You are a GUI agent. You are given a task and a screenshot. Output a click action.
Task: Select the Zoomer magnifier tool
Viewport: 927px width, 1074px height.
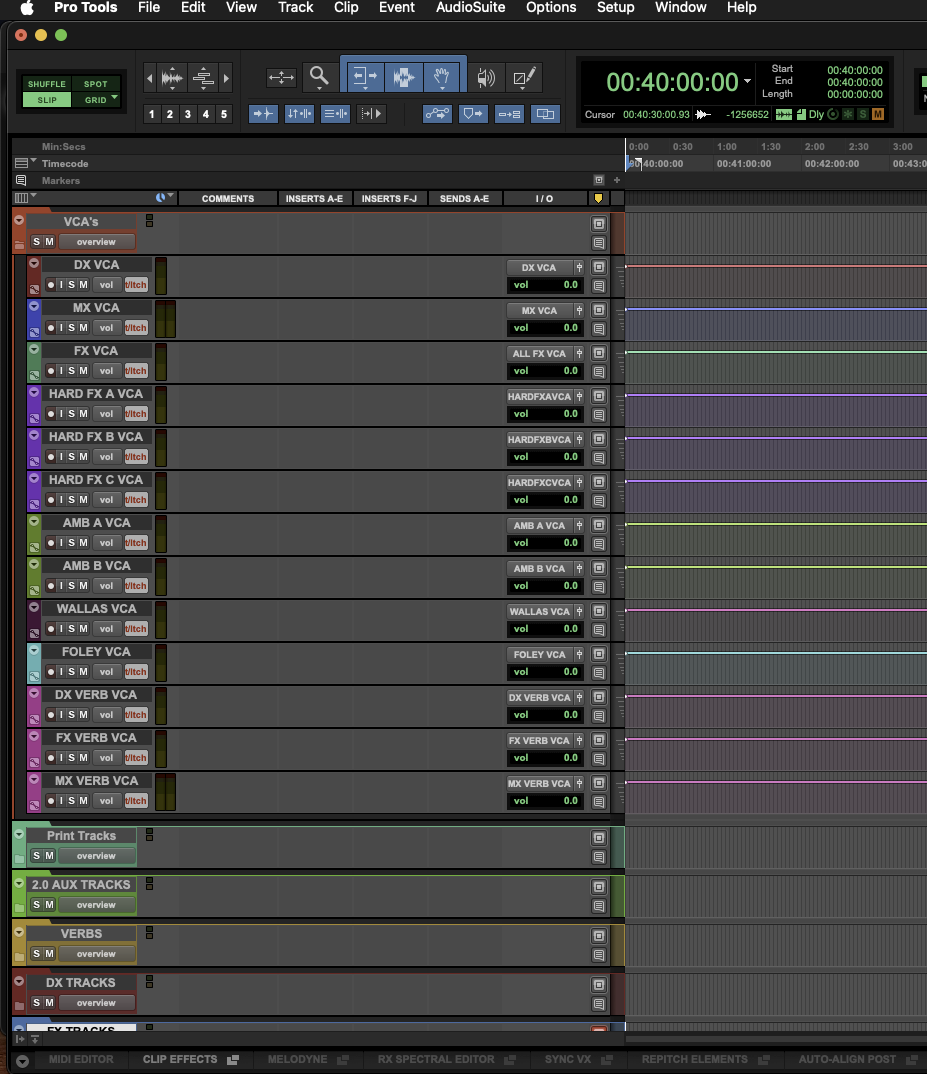320,76
